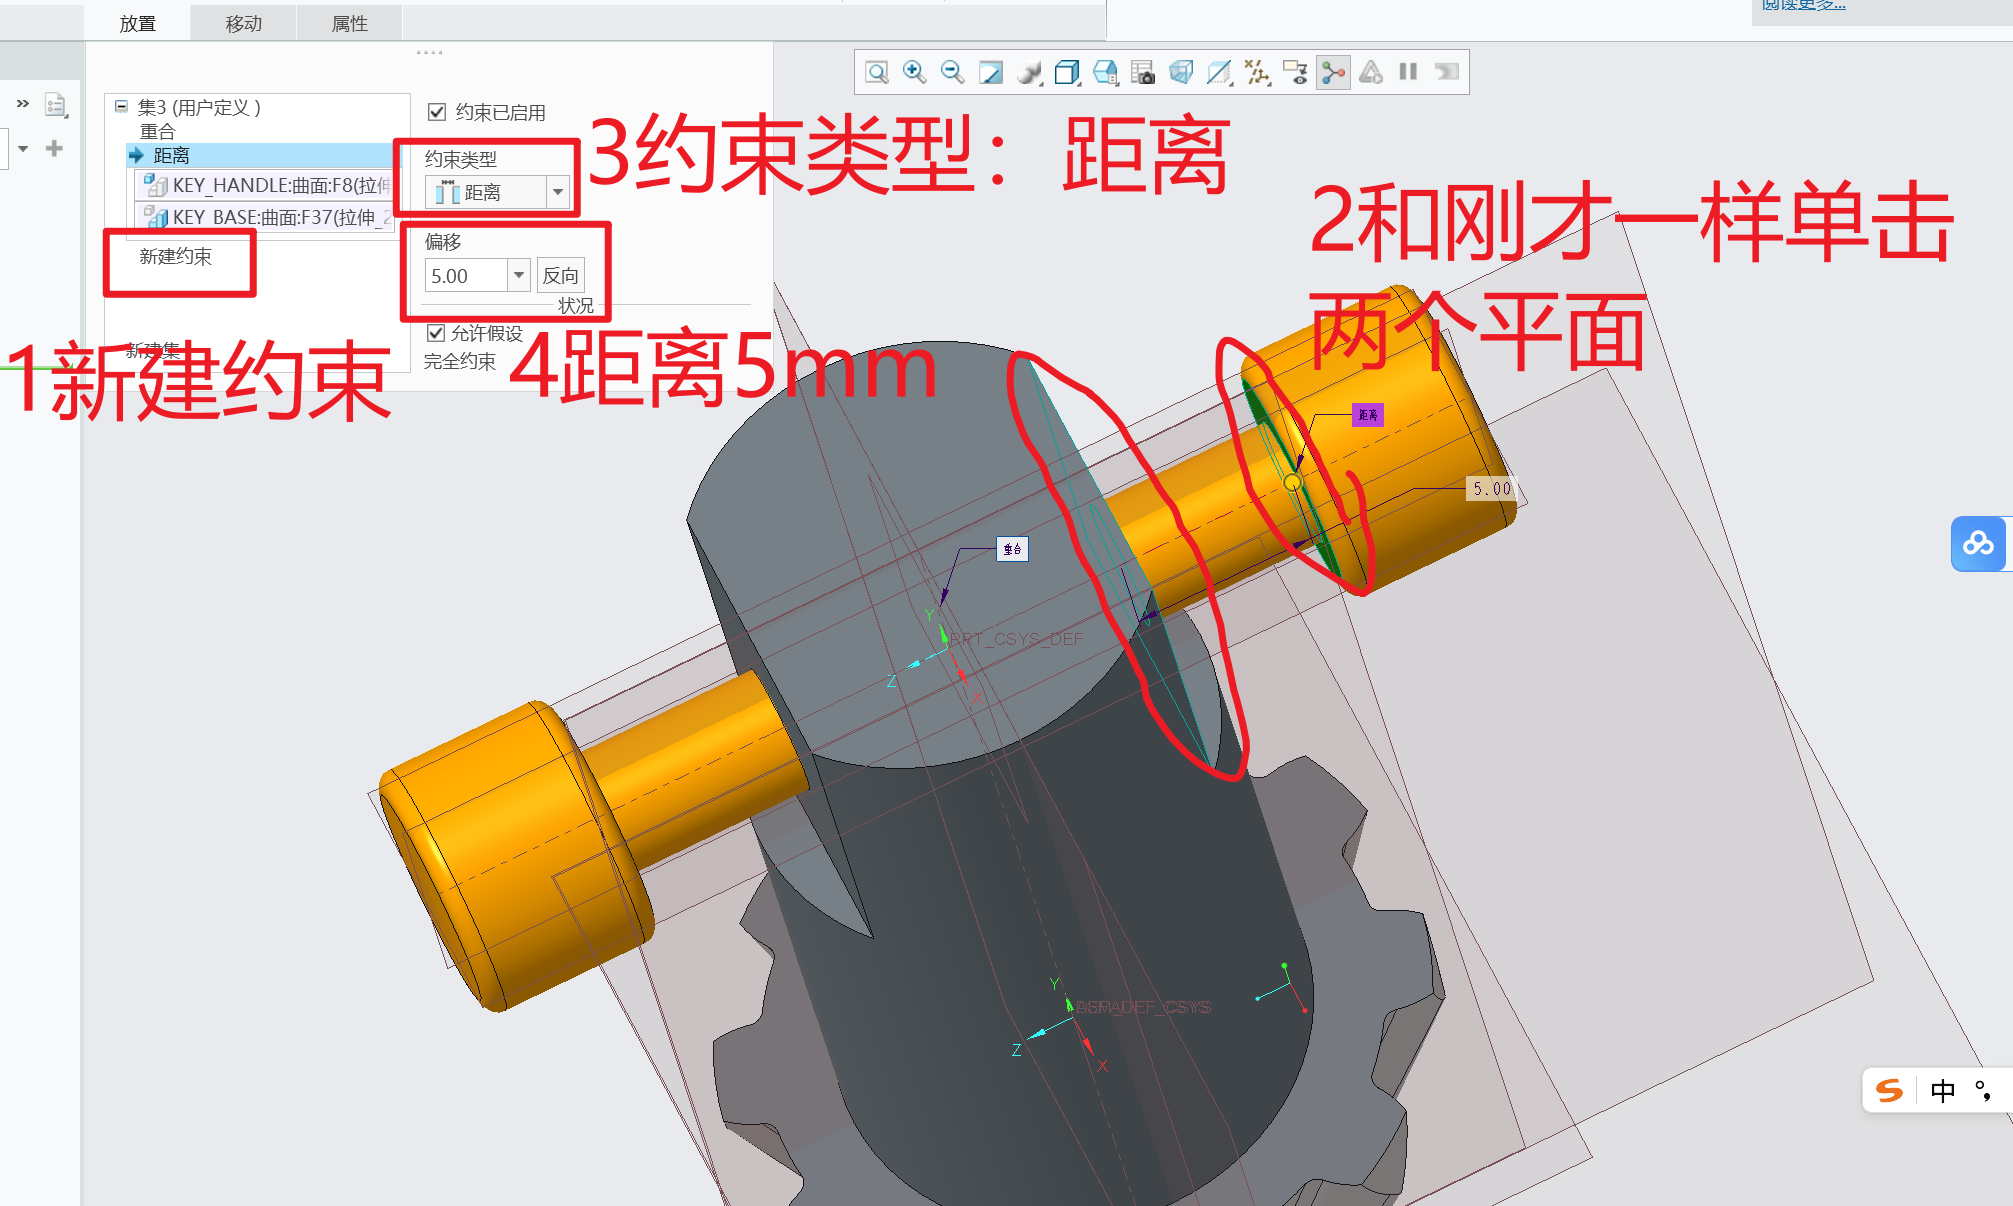Click the saved orientations toolbar icon
Image resolution: width=2013 pixels, height=1206 pixels.
(1106, 71)
